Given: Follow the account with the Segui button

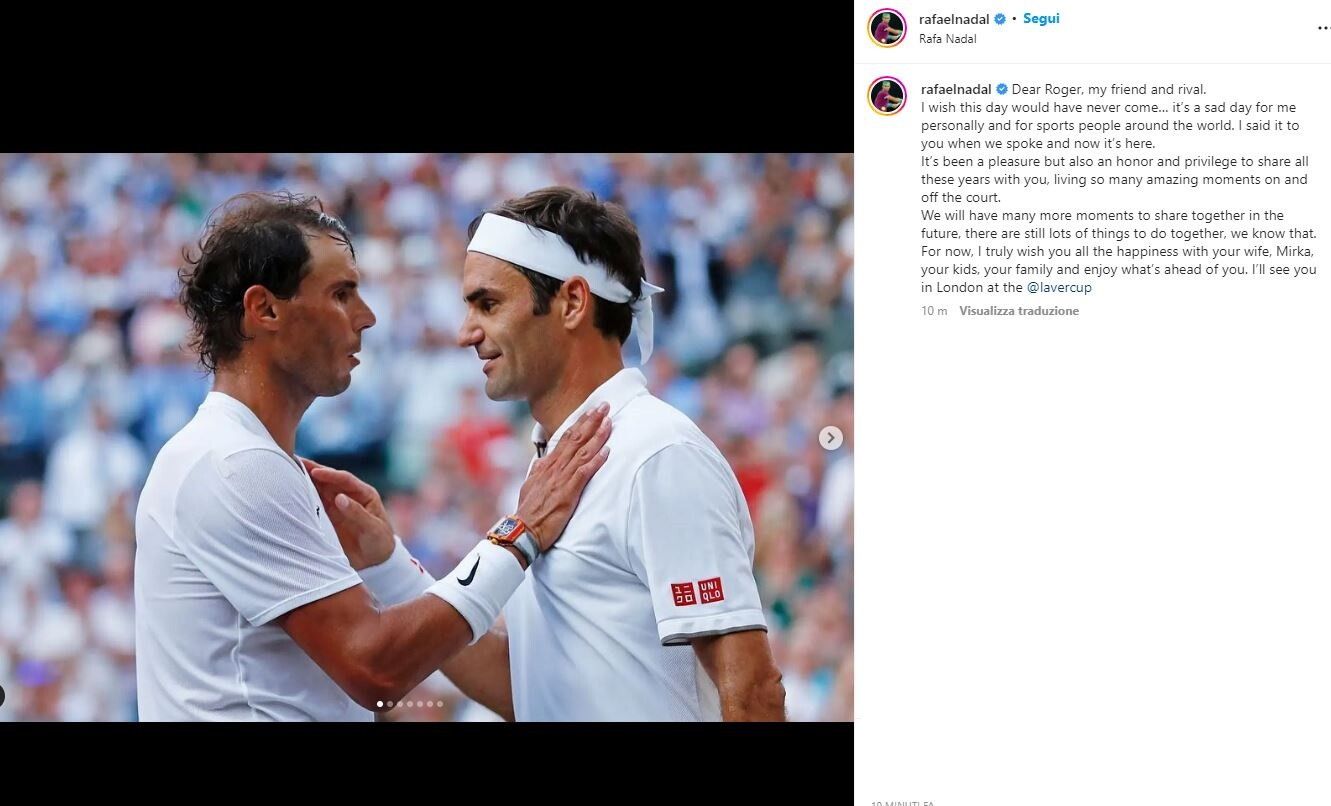Looking at the screenshot, I should pos(1041,19).
